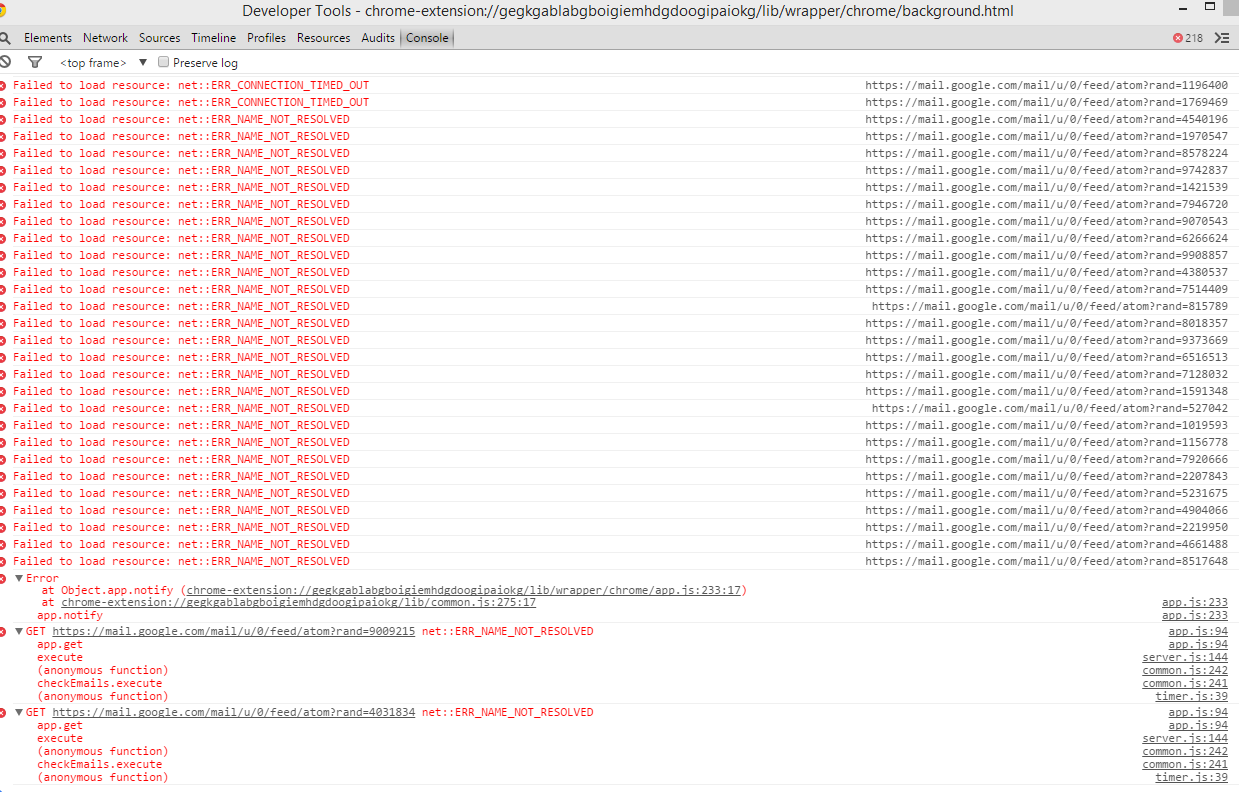This screenshot has width=1239, height=792.
Task: Enable the Preserve log checkbox
Action: tap(163, 62)
